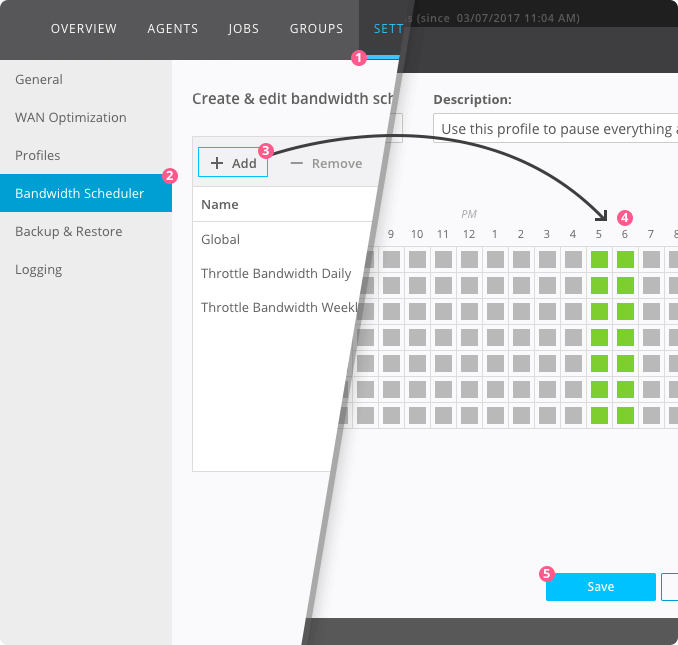Open WAN Optimization settings
The height and width of the screenshot is (645, 678).
coord(86,118)
